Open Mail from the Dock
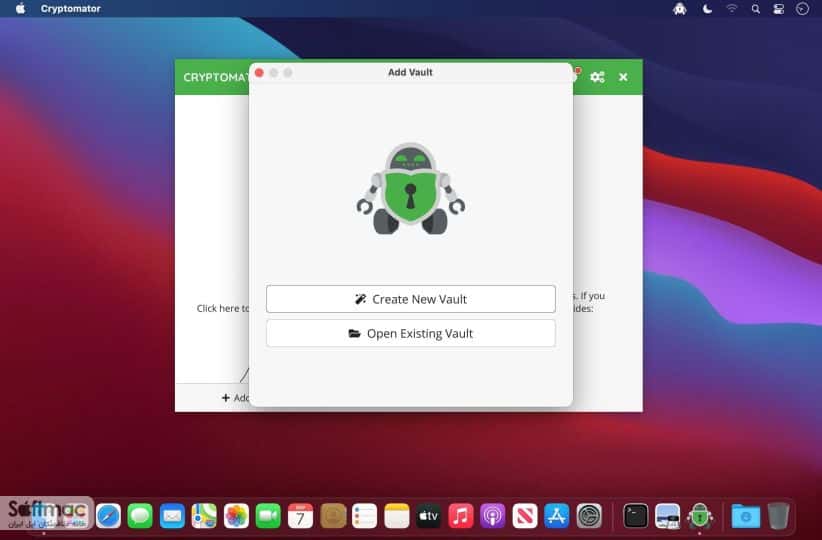The image size is (822, 540). [172, 516]
